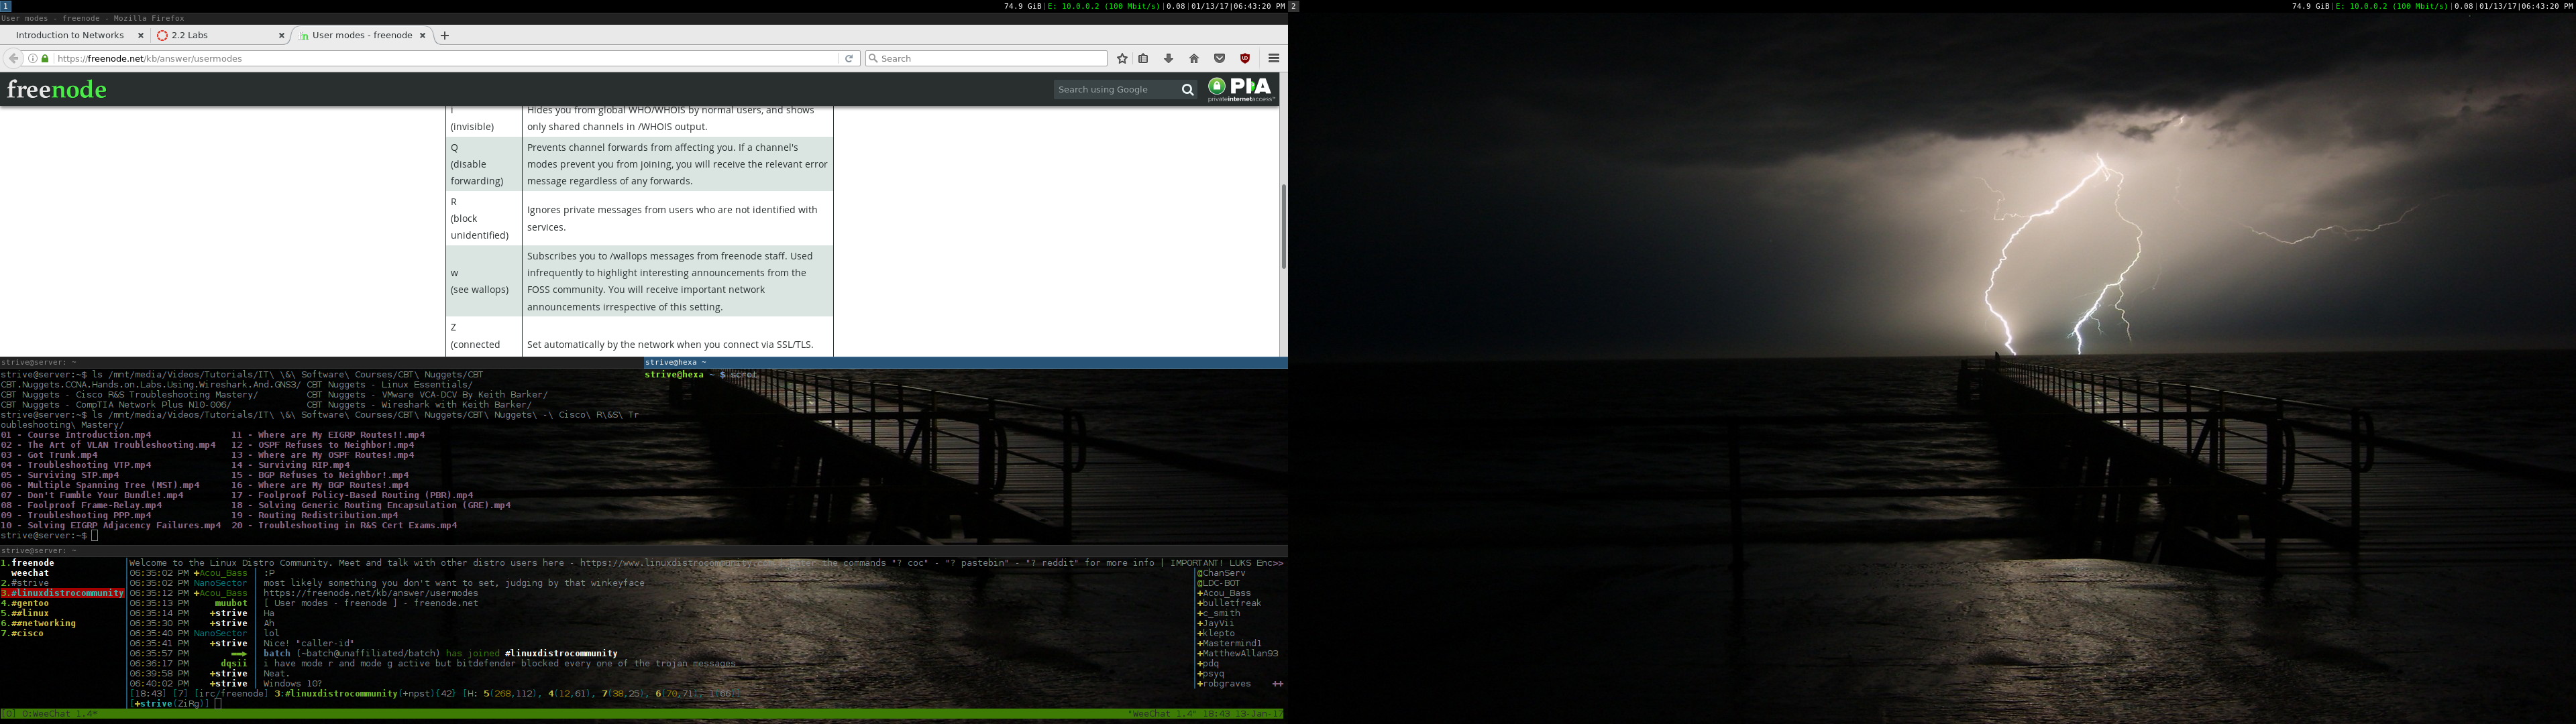Click the PIA Private Internet Access logo

coord(1241,89)
